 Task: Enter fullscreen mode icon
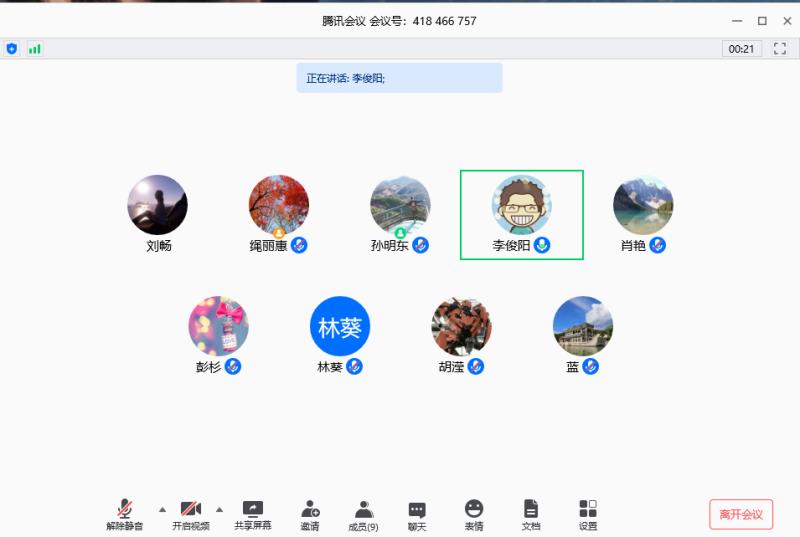pyautogui.click(x=780, y=49)
